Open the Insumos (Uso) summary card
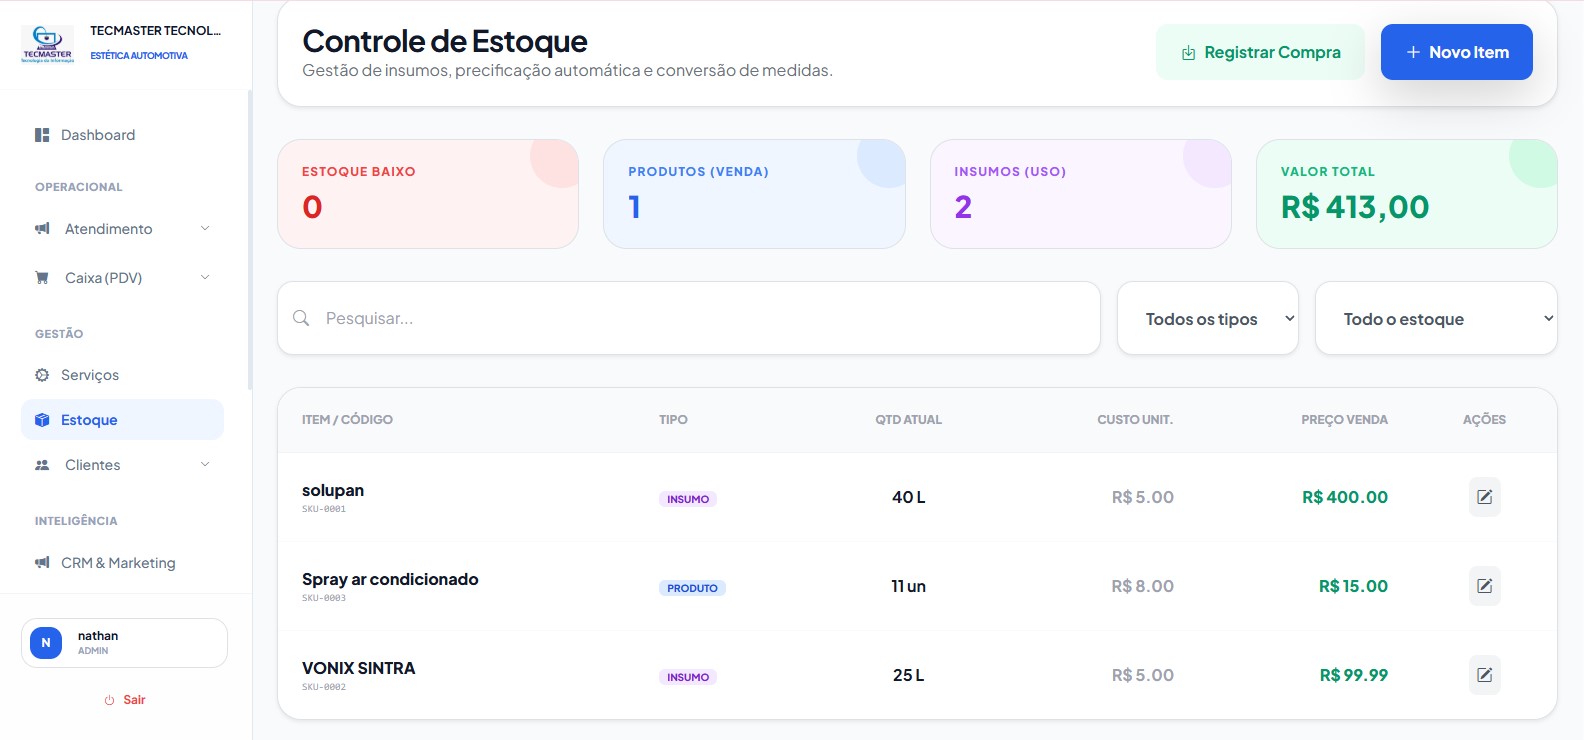The width and height of the screenshot is (1584, 740). tap(1081, 194)
